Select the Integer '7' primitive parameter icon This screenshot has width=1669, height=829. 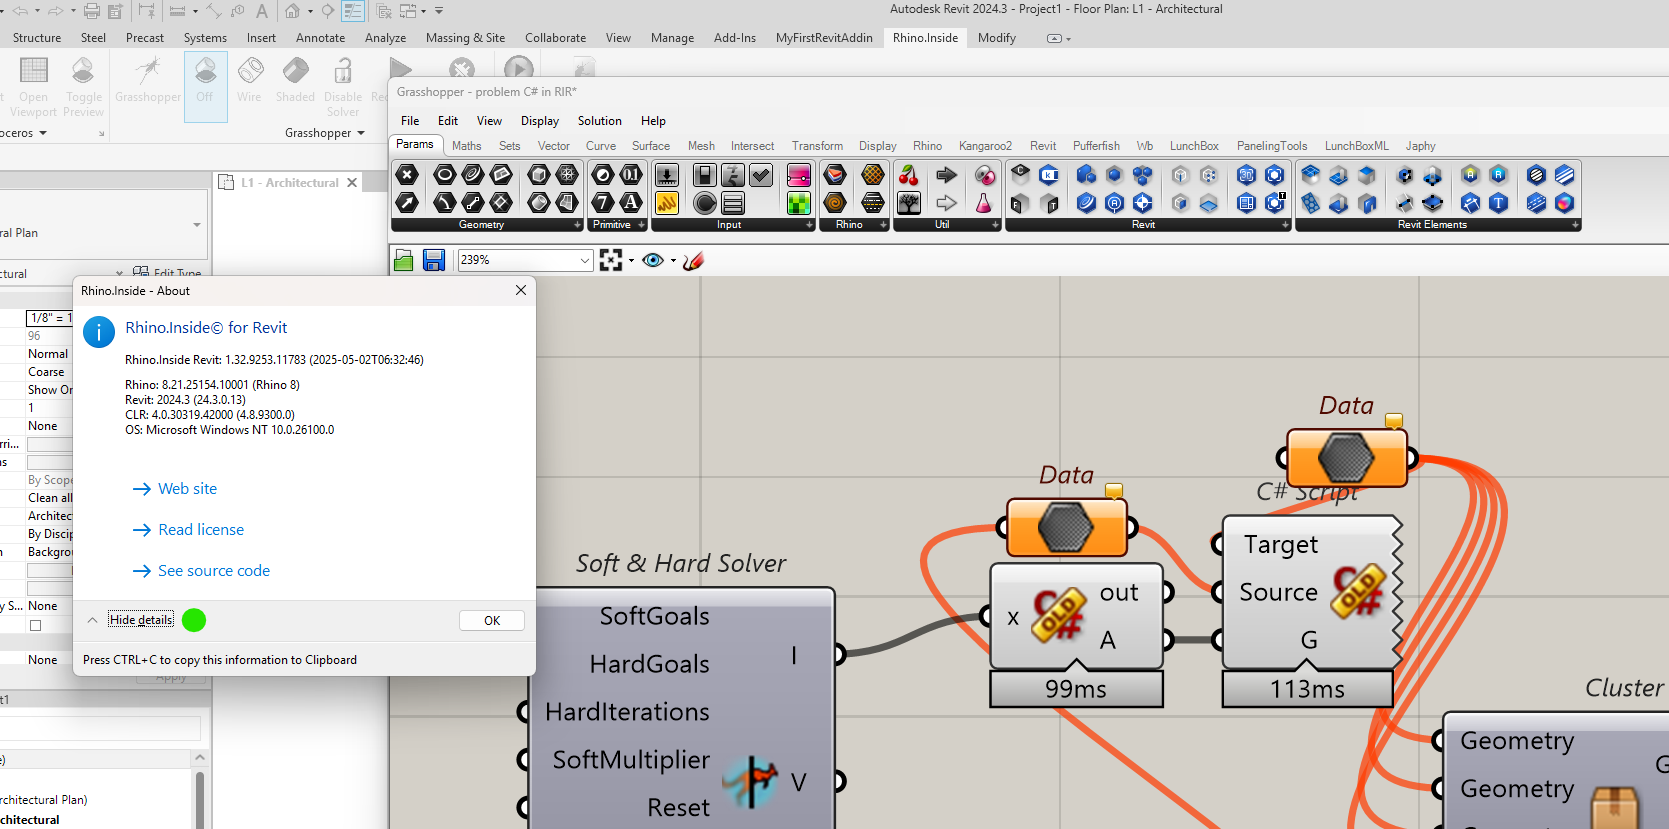click(603, 203)
